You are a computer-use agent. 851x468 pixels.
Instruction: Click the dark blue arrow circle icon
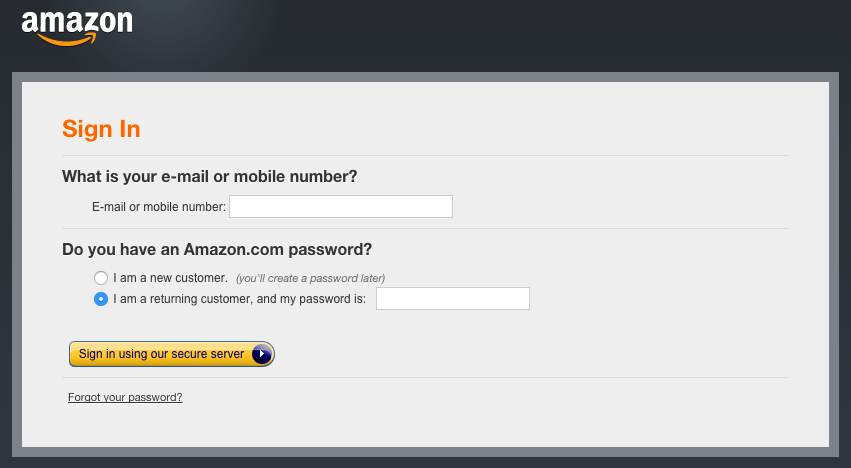[262, 354]
